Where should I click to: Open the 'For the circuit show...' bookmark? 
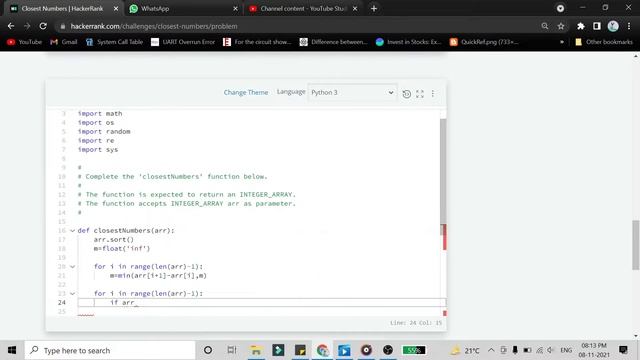pyautogui.click(x=257, y=42)
